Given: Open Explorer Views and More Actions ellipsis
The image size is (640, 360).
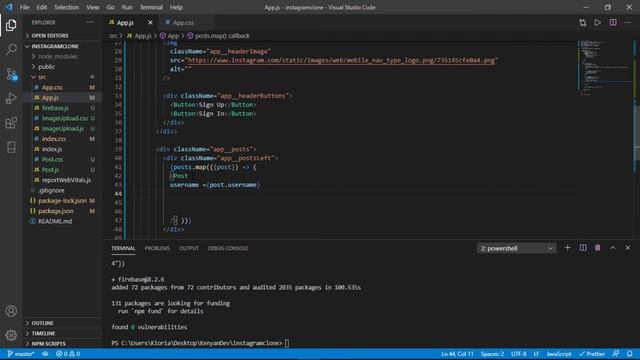Looking at the screenshot, I should 90,22.
